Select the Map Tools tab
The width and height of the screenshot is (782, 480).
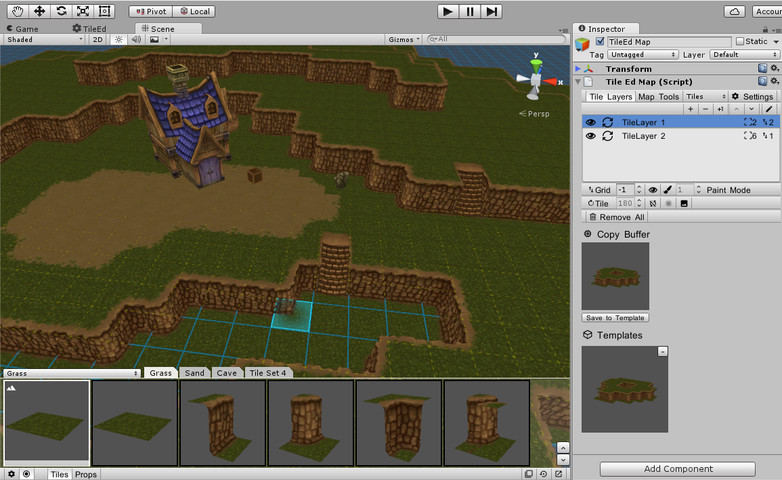tap(658, 97)
